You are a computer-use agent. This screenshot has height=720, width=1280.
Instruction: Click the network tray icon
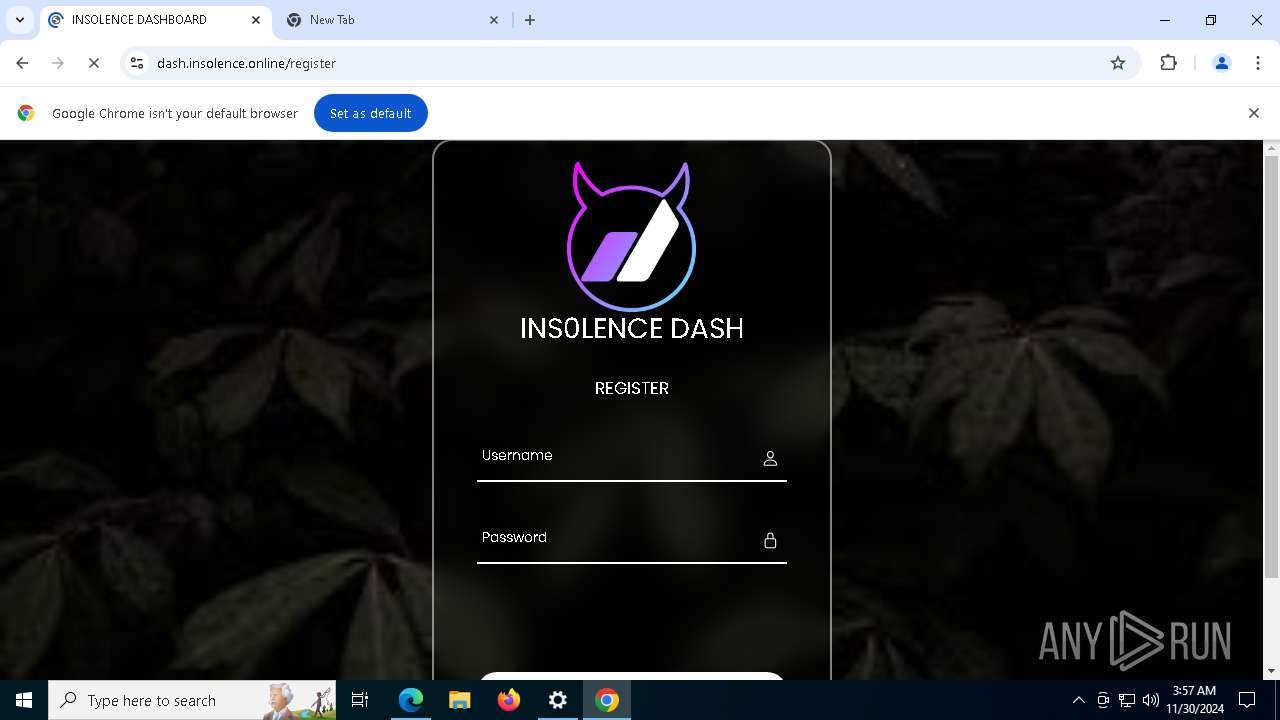tap(1127, 700)
